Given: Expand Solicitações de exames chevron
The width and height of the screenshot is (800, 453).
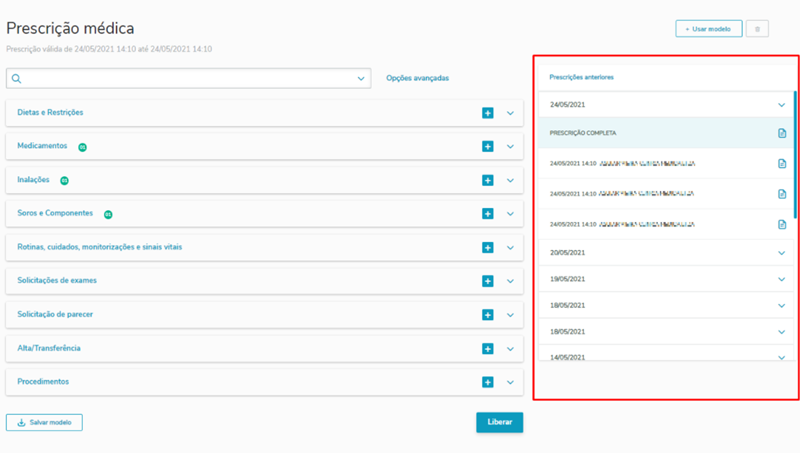Looking at the screenshot, I should (x=510, y=282).
